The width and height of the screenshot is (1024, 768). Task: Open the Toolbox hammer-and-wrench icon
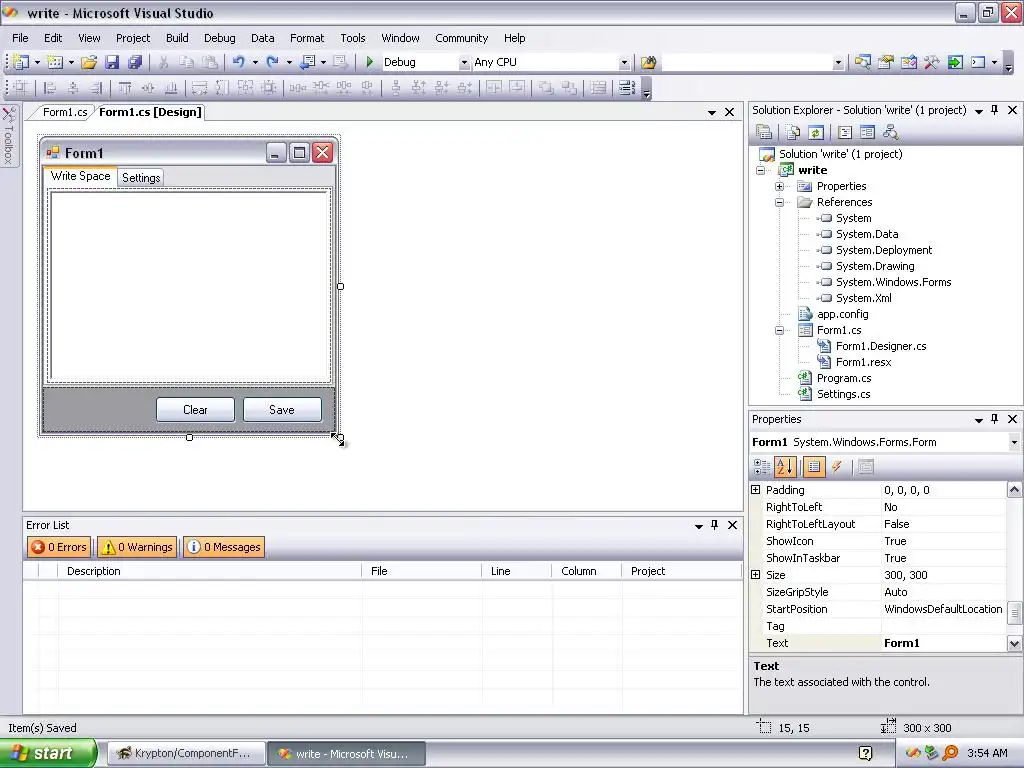tap(931, 62)
